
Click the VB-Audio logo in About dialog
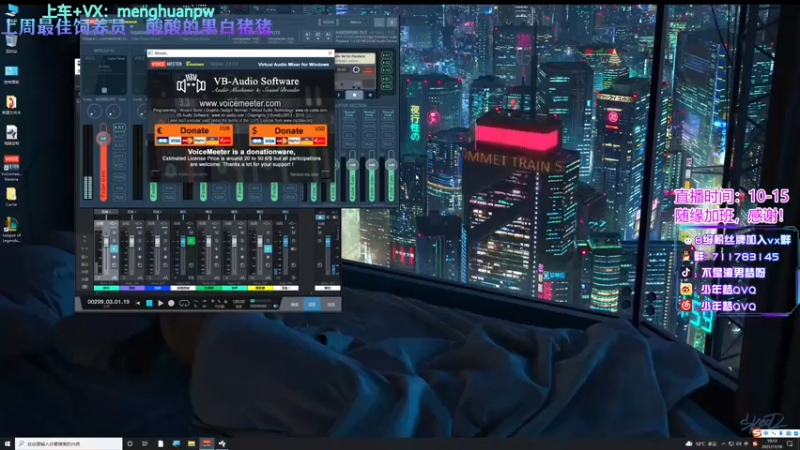190,84
